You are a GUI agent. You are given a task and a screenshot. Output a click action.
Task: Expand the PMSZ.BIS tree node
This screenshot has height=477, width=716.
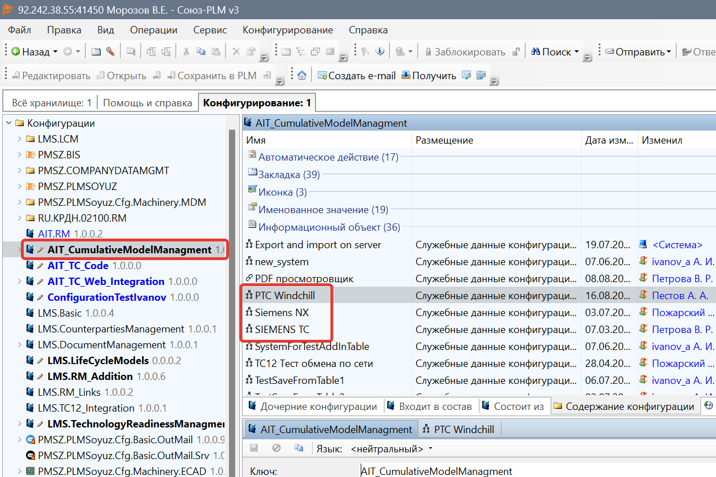(19, 155)
